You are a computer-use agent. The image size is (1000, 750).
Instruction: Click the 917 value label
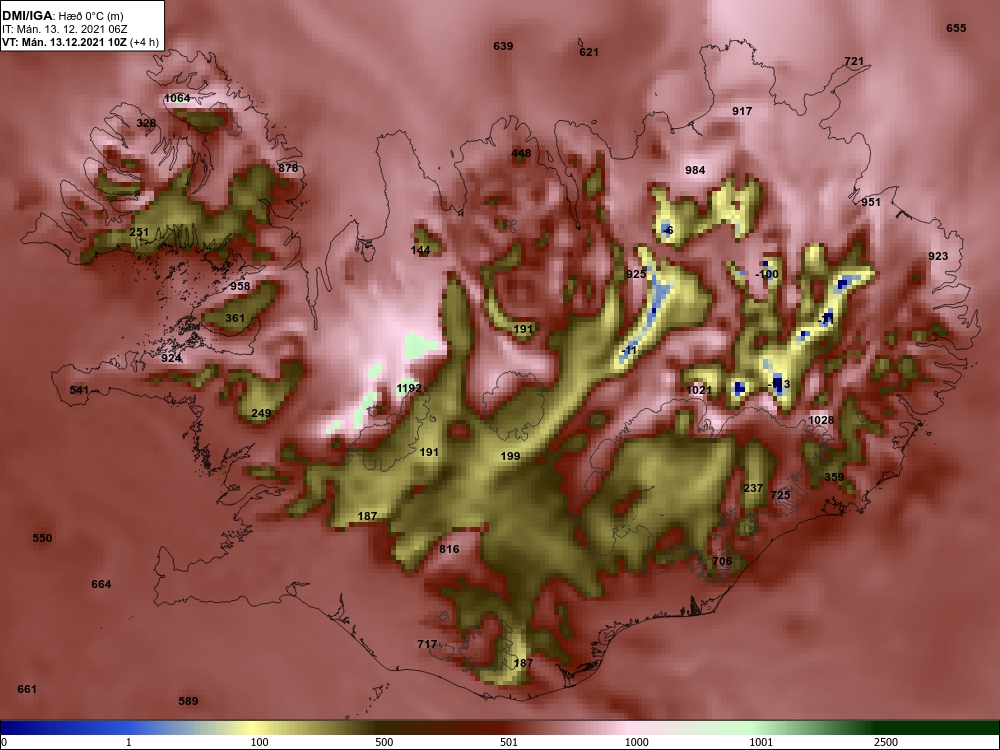pyautogui.click(x=742, y=111)
